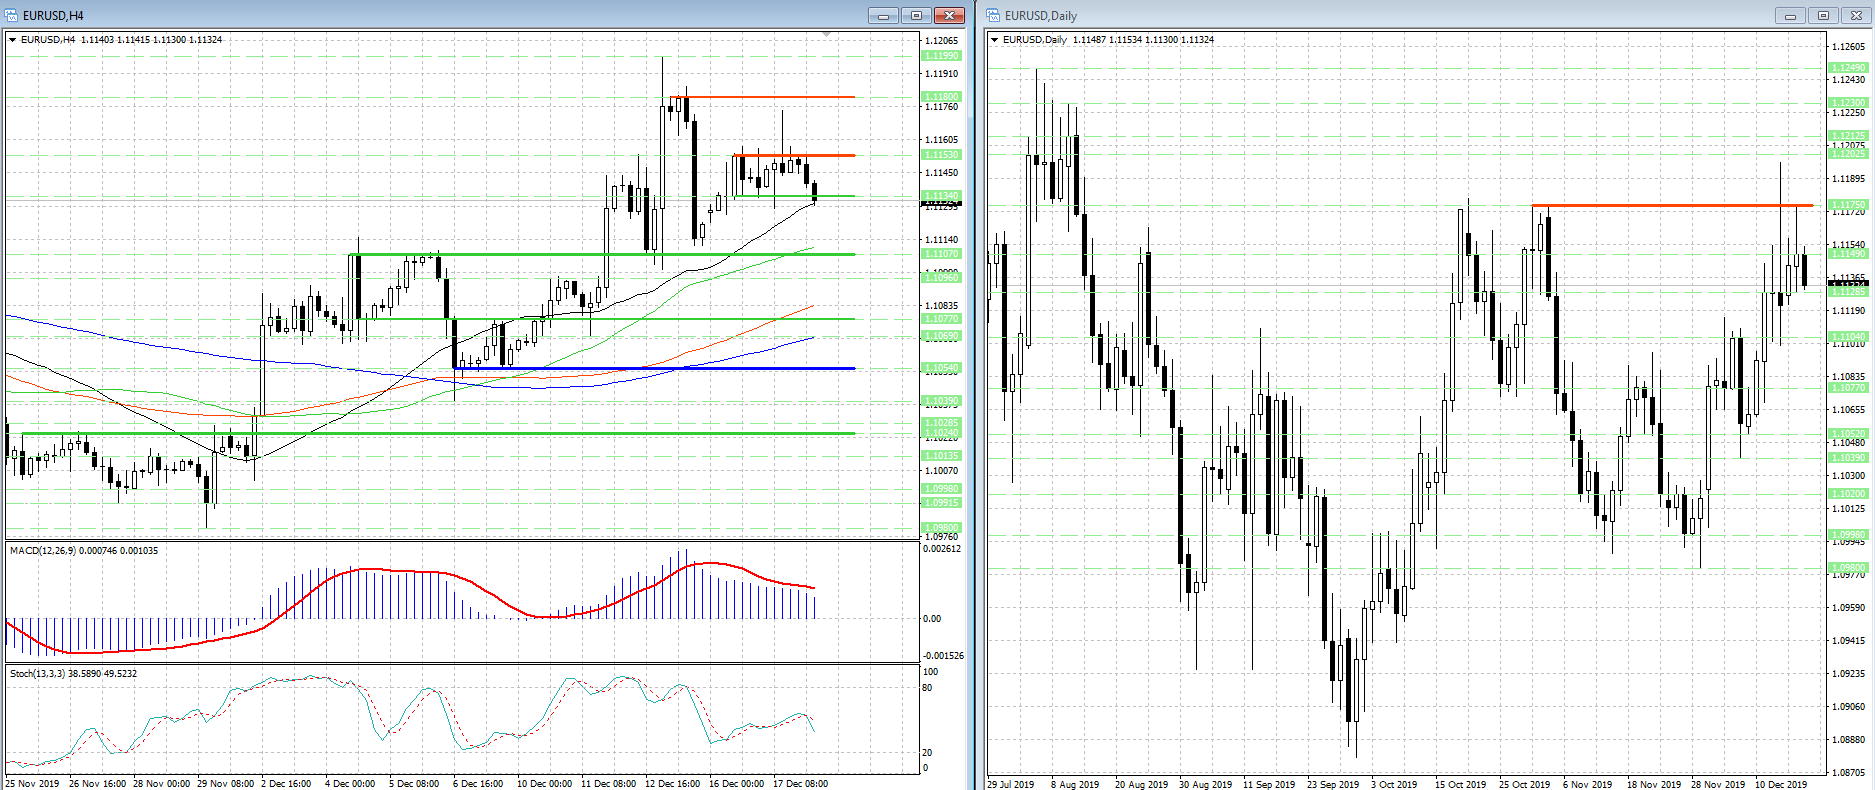Close the EURUSD,H4 chart window

948,15
